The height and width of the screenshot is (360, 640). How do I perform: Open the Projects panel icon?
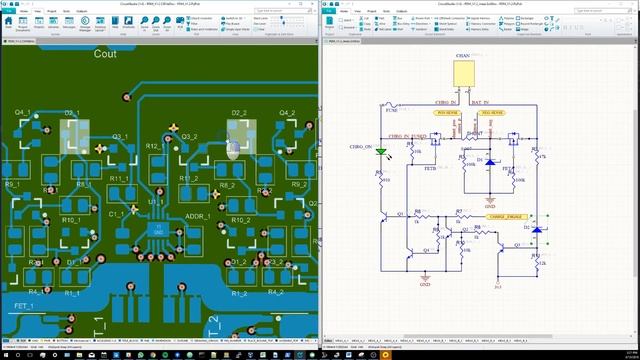pos(39,23)
